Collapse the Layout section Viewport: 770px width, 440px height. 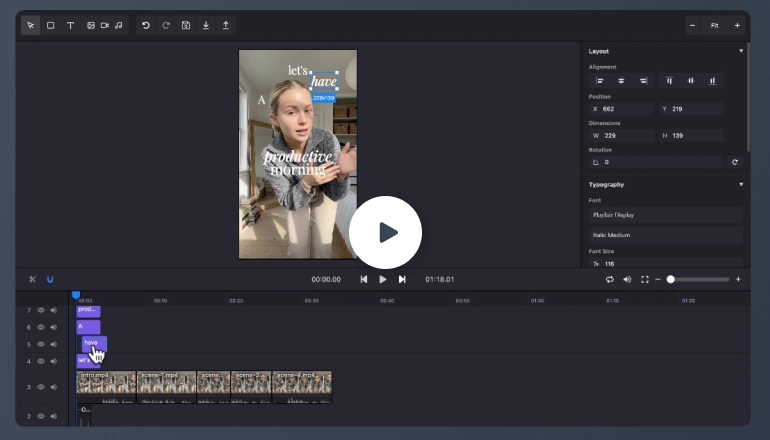tap(741, 51)
